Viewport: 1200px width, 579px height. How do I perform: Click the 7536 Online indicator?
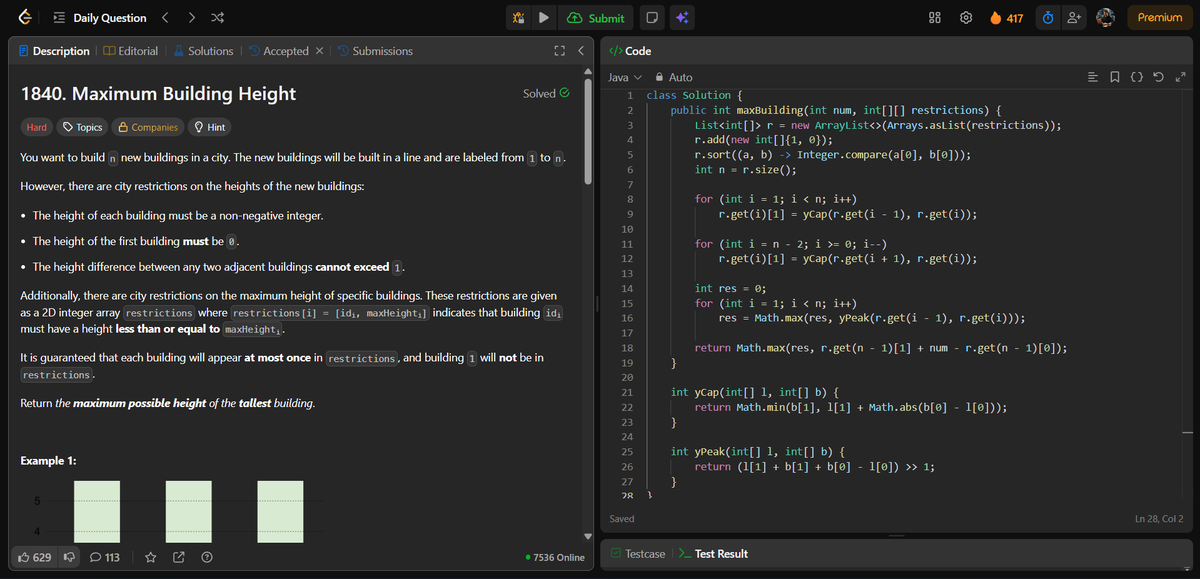point(555,557)
